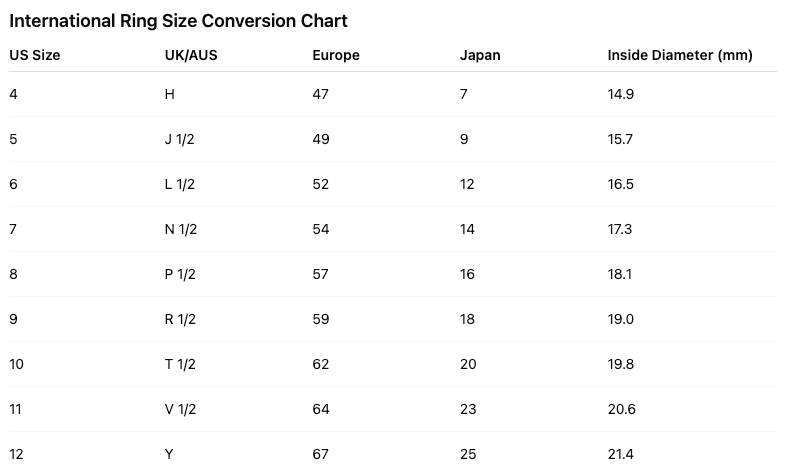Click Europe size 52 cell

coord(321,184)
